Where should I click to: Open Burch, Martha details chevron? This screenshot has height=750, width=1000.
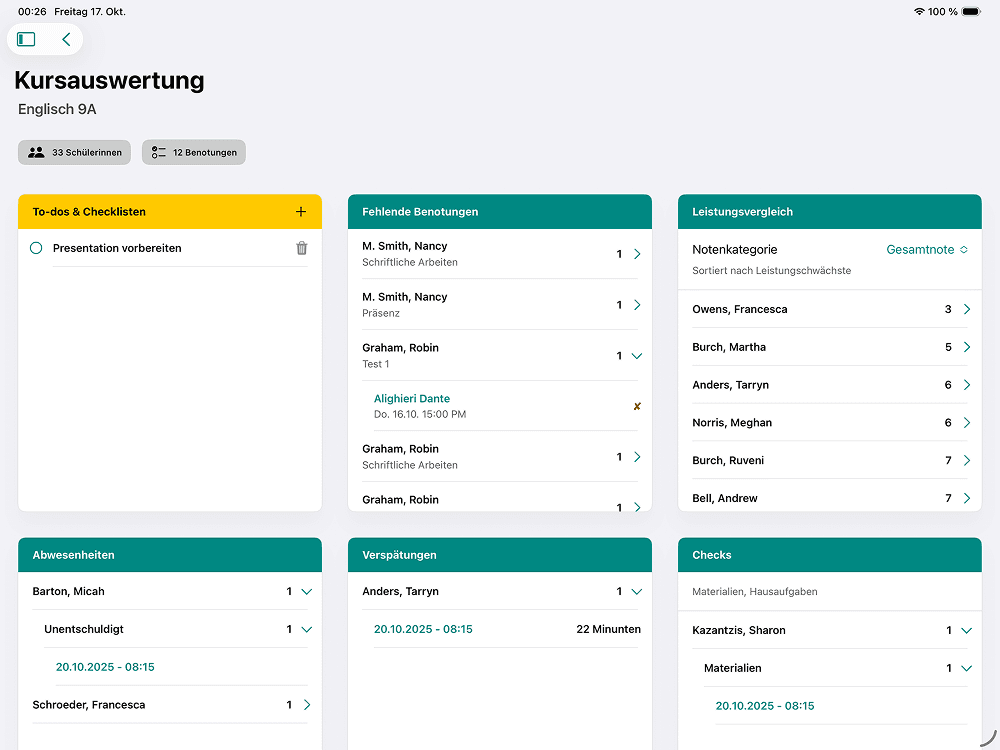click(966, 347)
